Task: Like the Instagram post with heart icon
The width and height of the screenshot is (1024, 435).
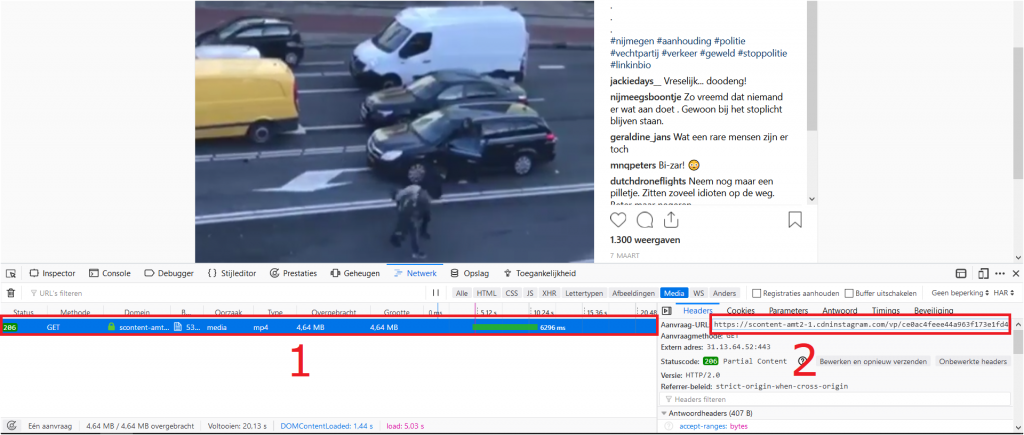Action: tap(619, 220)
